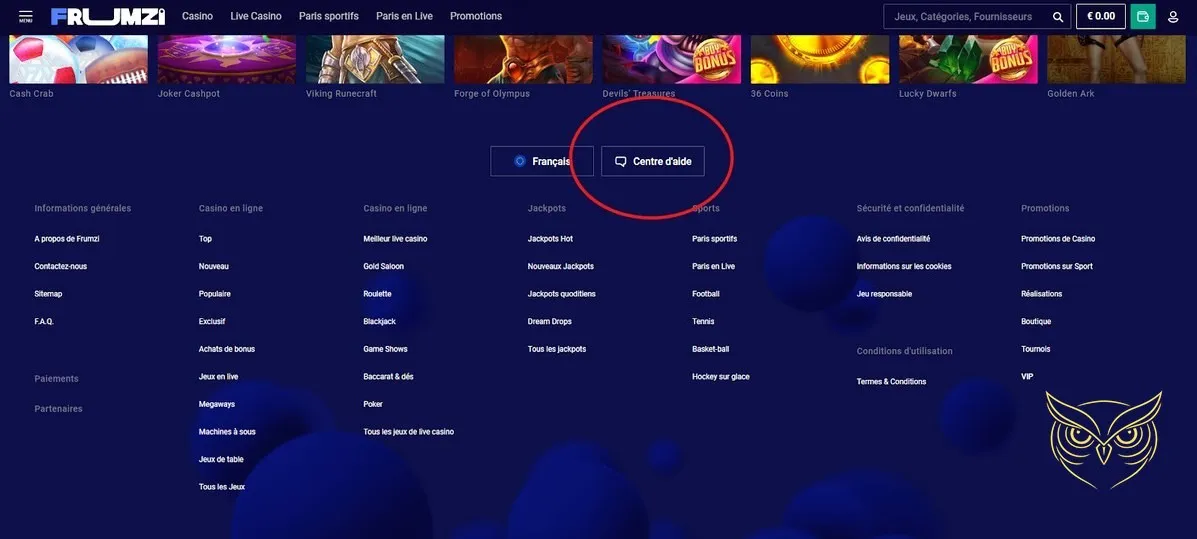Open the Populaire casino link
1197x539 pixels.
pos(215,294)
